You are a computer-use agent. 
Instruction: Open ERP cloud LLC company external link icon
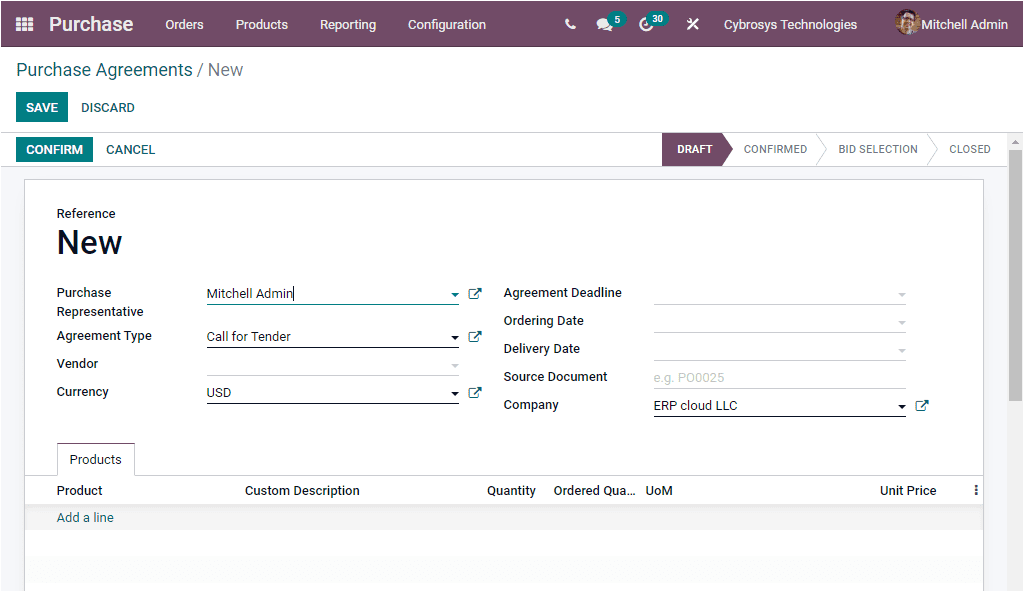coord(922,405)
